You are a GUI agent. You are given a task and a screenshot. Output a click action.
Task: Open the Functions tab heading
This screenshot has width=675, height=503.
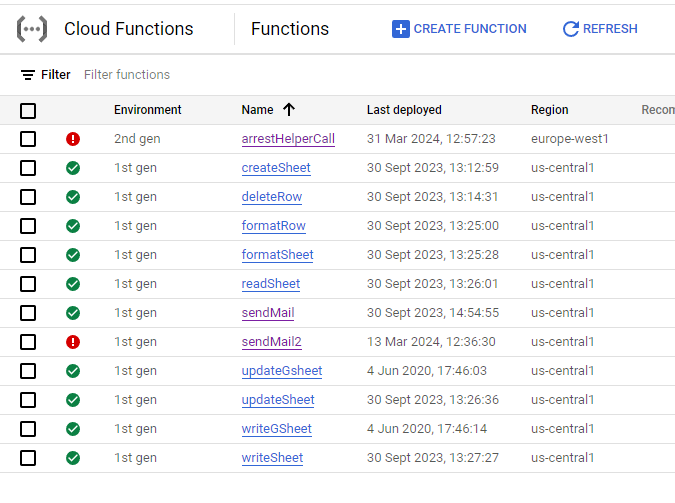tap(290, 29)
